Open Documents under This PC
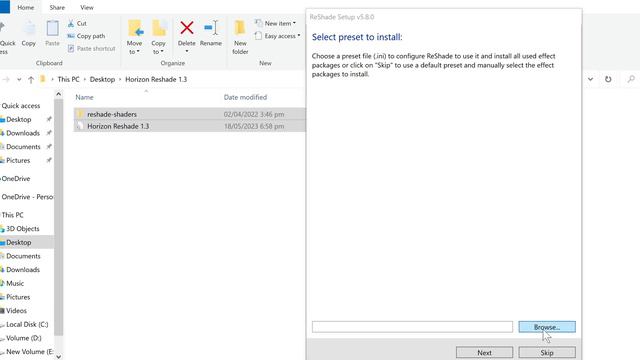 [23, 256]
